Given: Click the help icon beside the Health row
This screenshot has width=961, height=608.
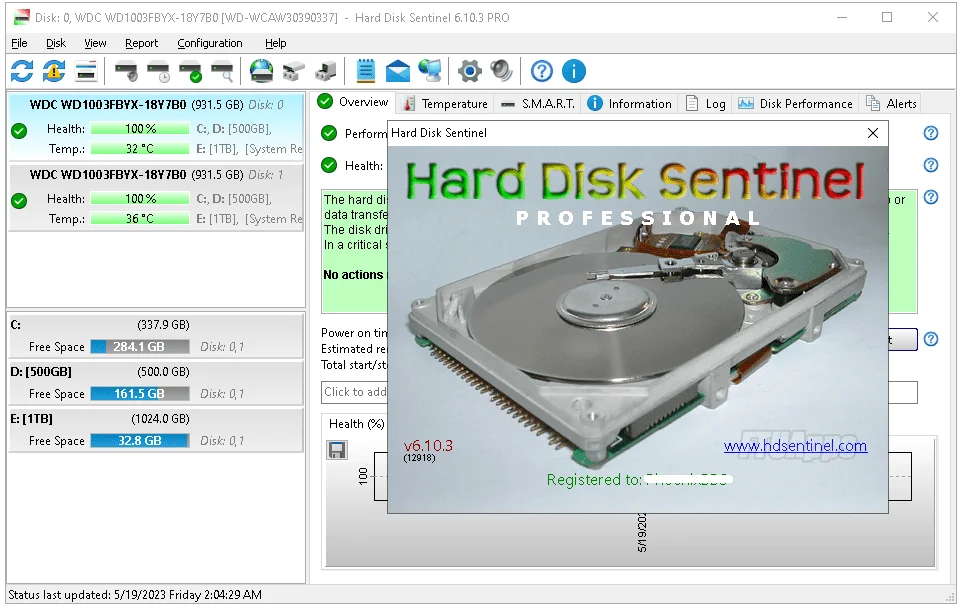Looking at the screenshot, I should pyautogui.click(x=930, y=165).
